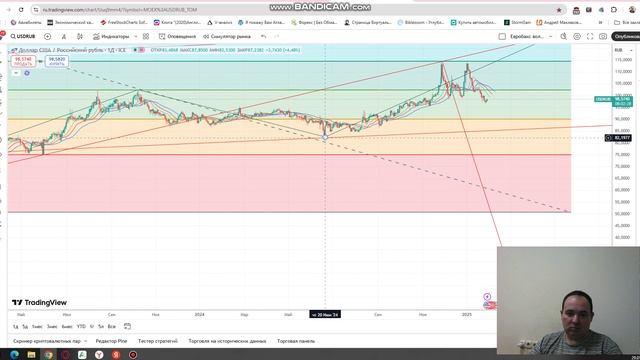Show more bookmarks chevron
Viewport: 640px width, 360px height.
600,22
